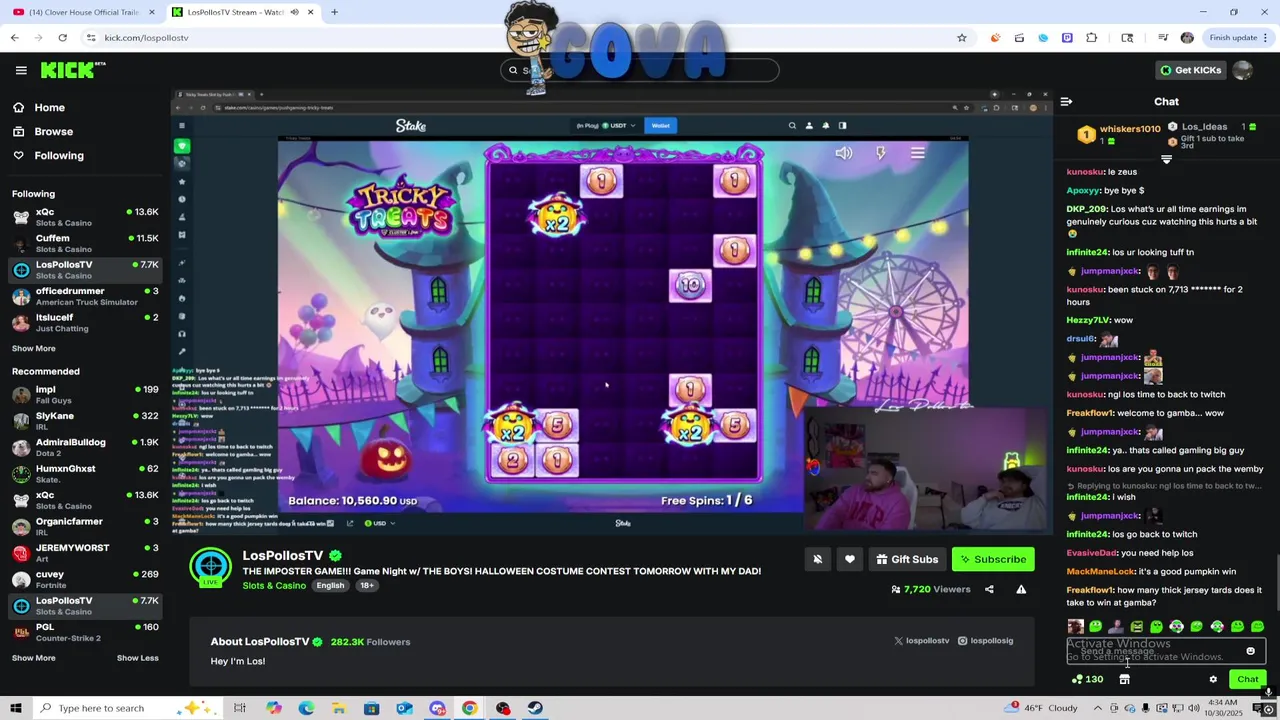Open chat settings gear

1213,679
